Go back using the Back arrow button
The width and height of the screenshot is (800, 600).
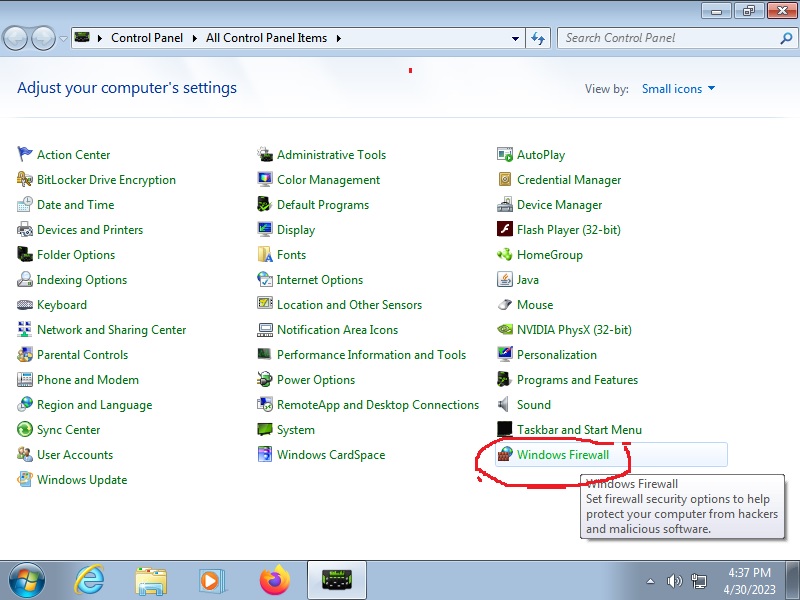15,38
